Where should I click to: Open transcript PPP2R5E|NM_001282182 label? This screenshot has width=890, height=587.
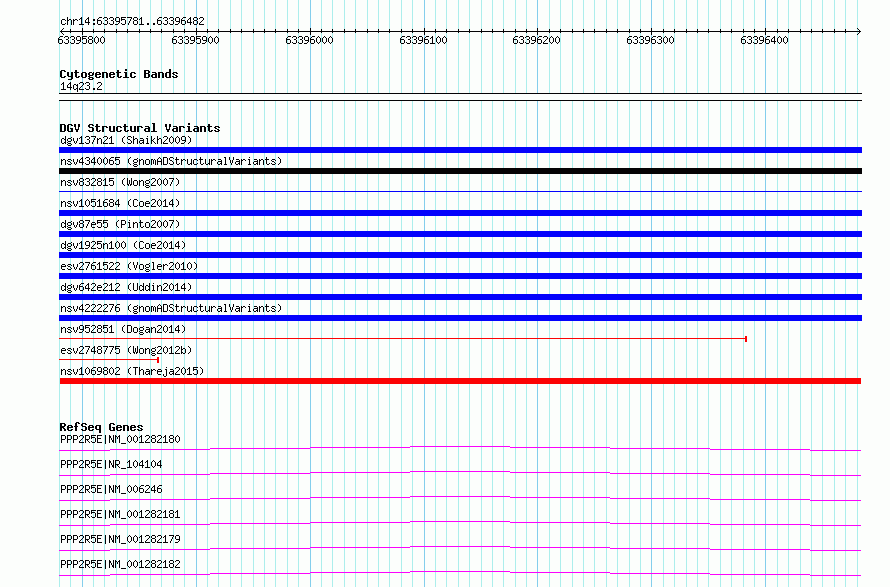(120, 564)
